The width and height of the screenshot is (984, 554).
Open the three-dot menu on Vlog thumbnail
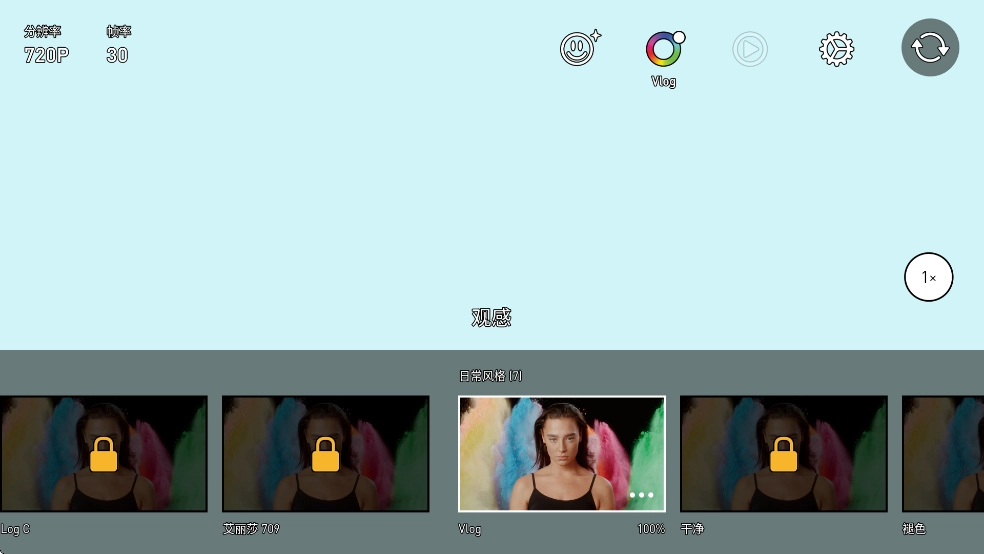pyautogui.click(x=641, y=495)
